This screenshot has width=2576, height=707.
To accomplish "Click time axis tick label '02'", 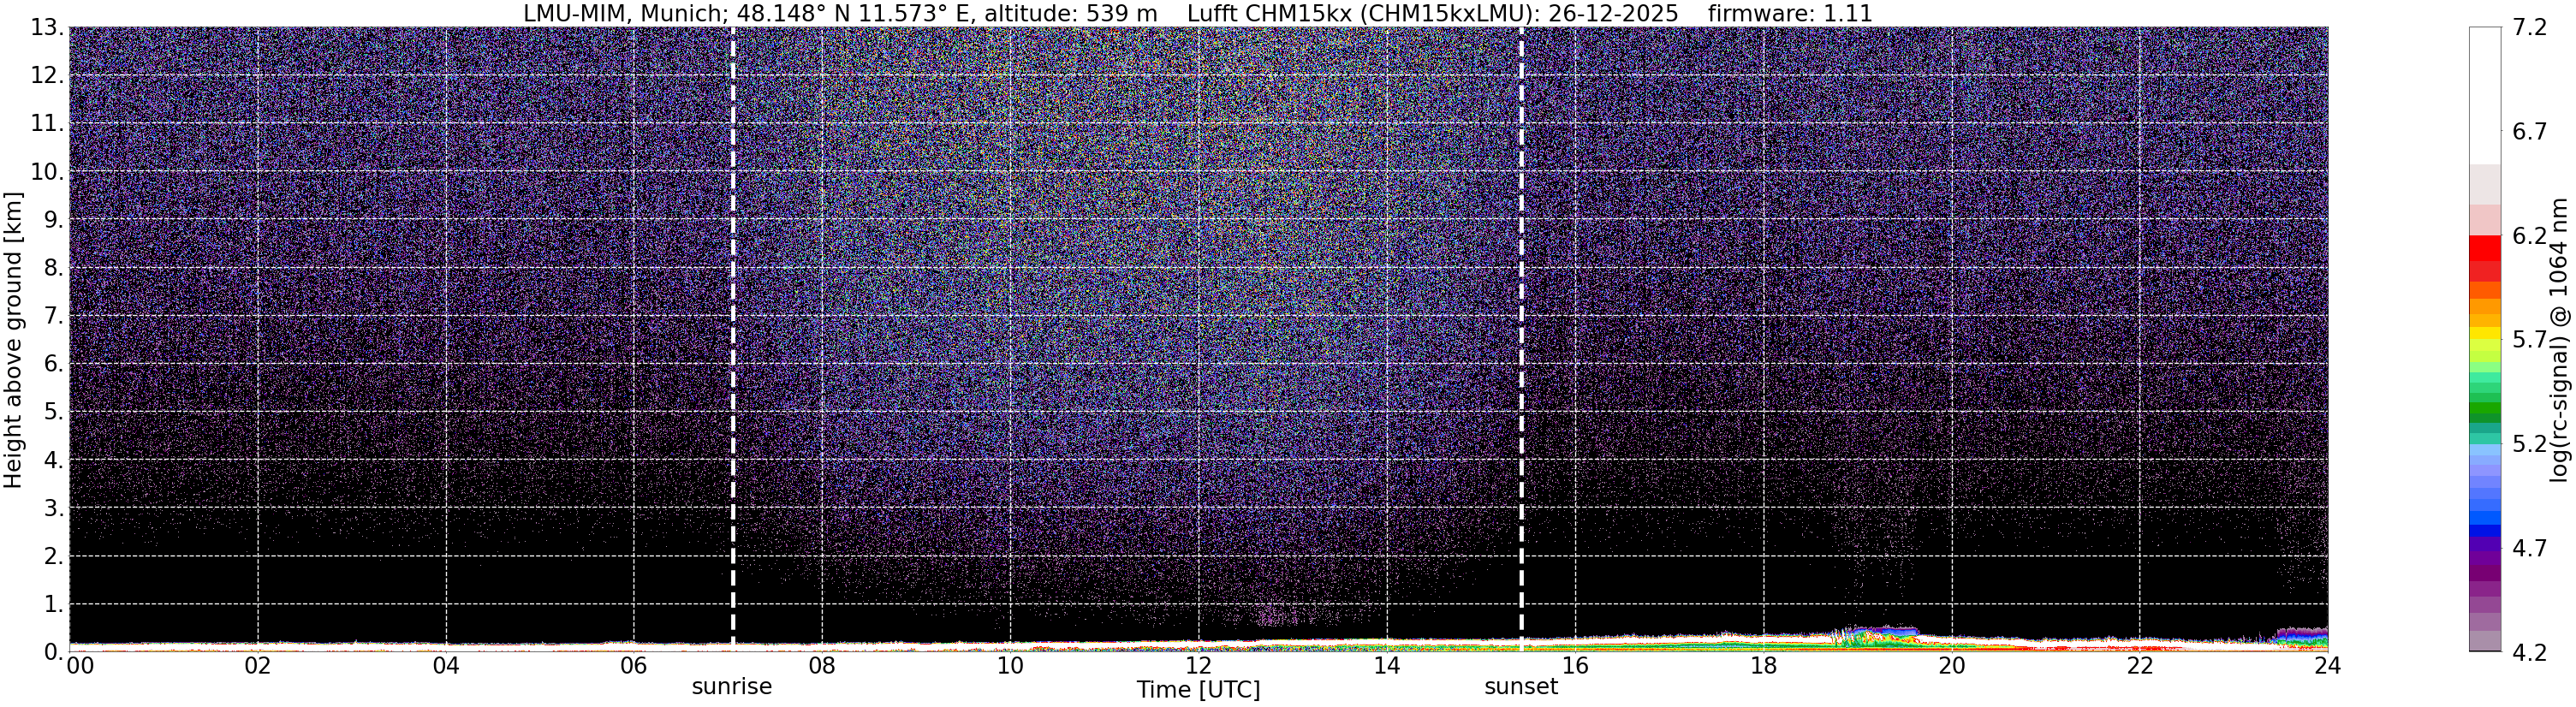I will pyautogui.click(x=258, y=666).
